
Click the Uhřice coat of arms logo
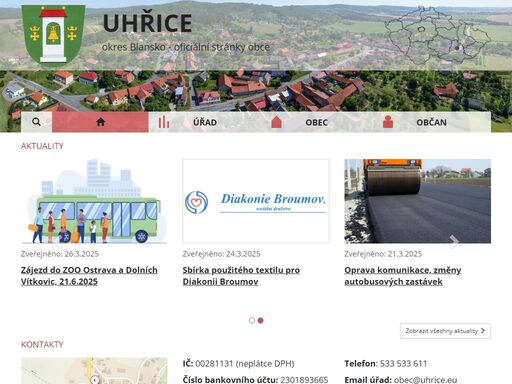coord(53,35)
